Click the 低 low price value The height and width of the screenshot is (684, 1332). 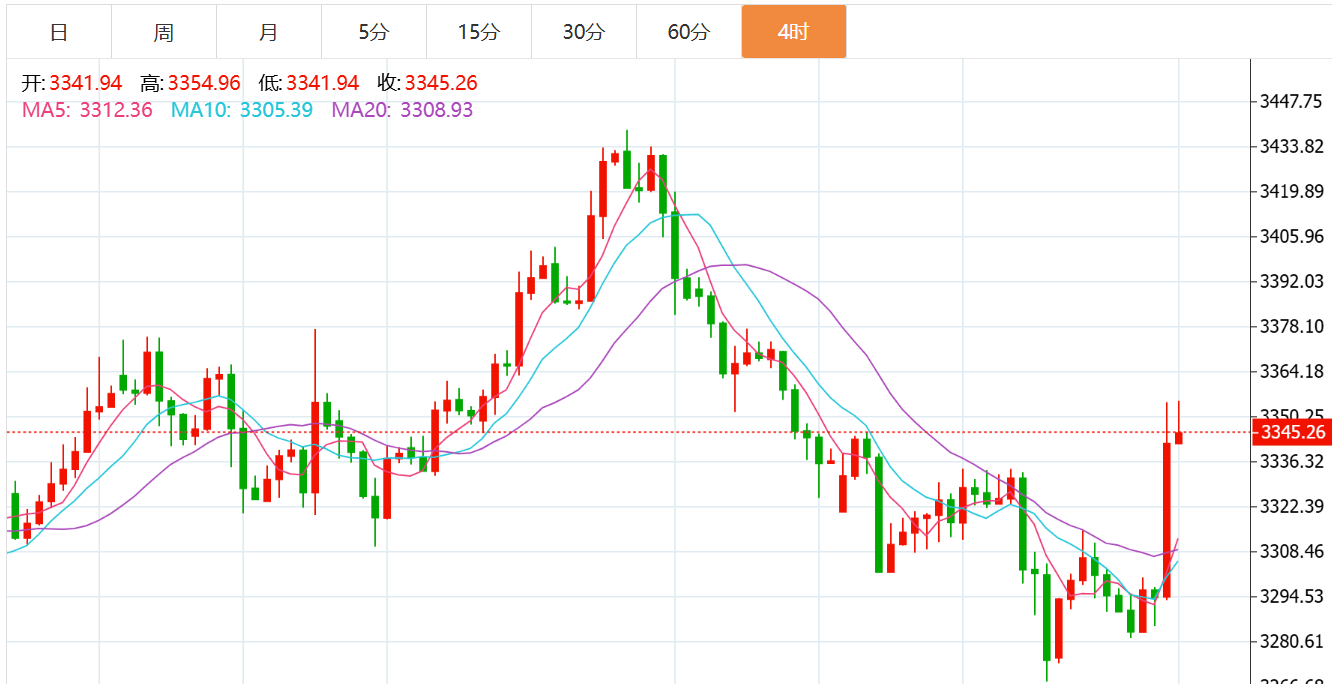tap(322, 83)
